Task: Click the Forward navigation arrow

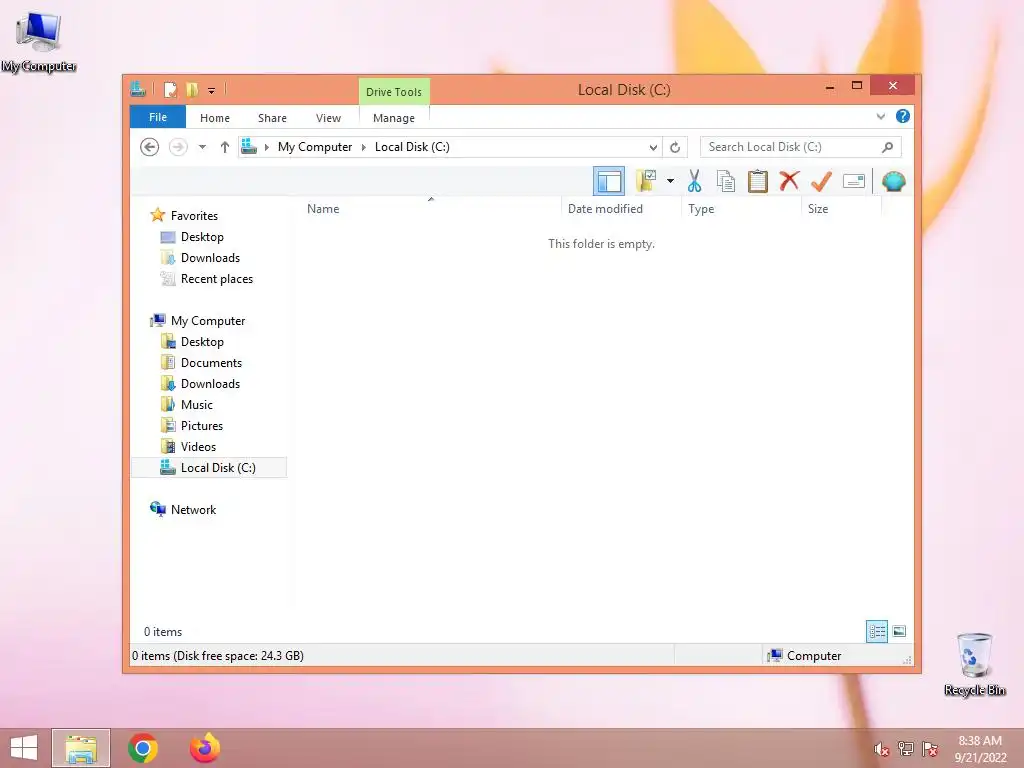Action: tap(178, 147)
